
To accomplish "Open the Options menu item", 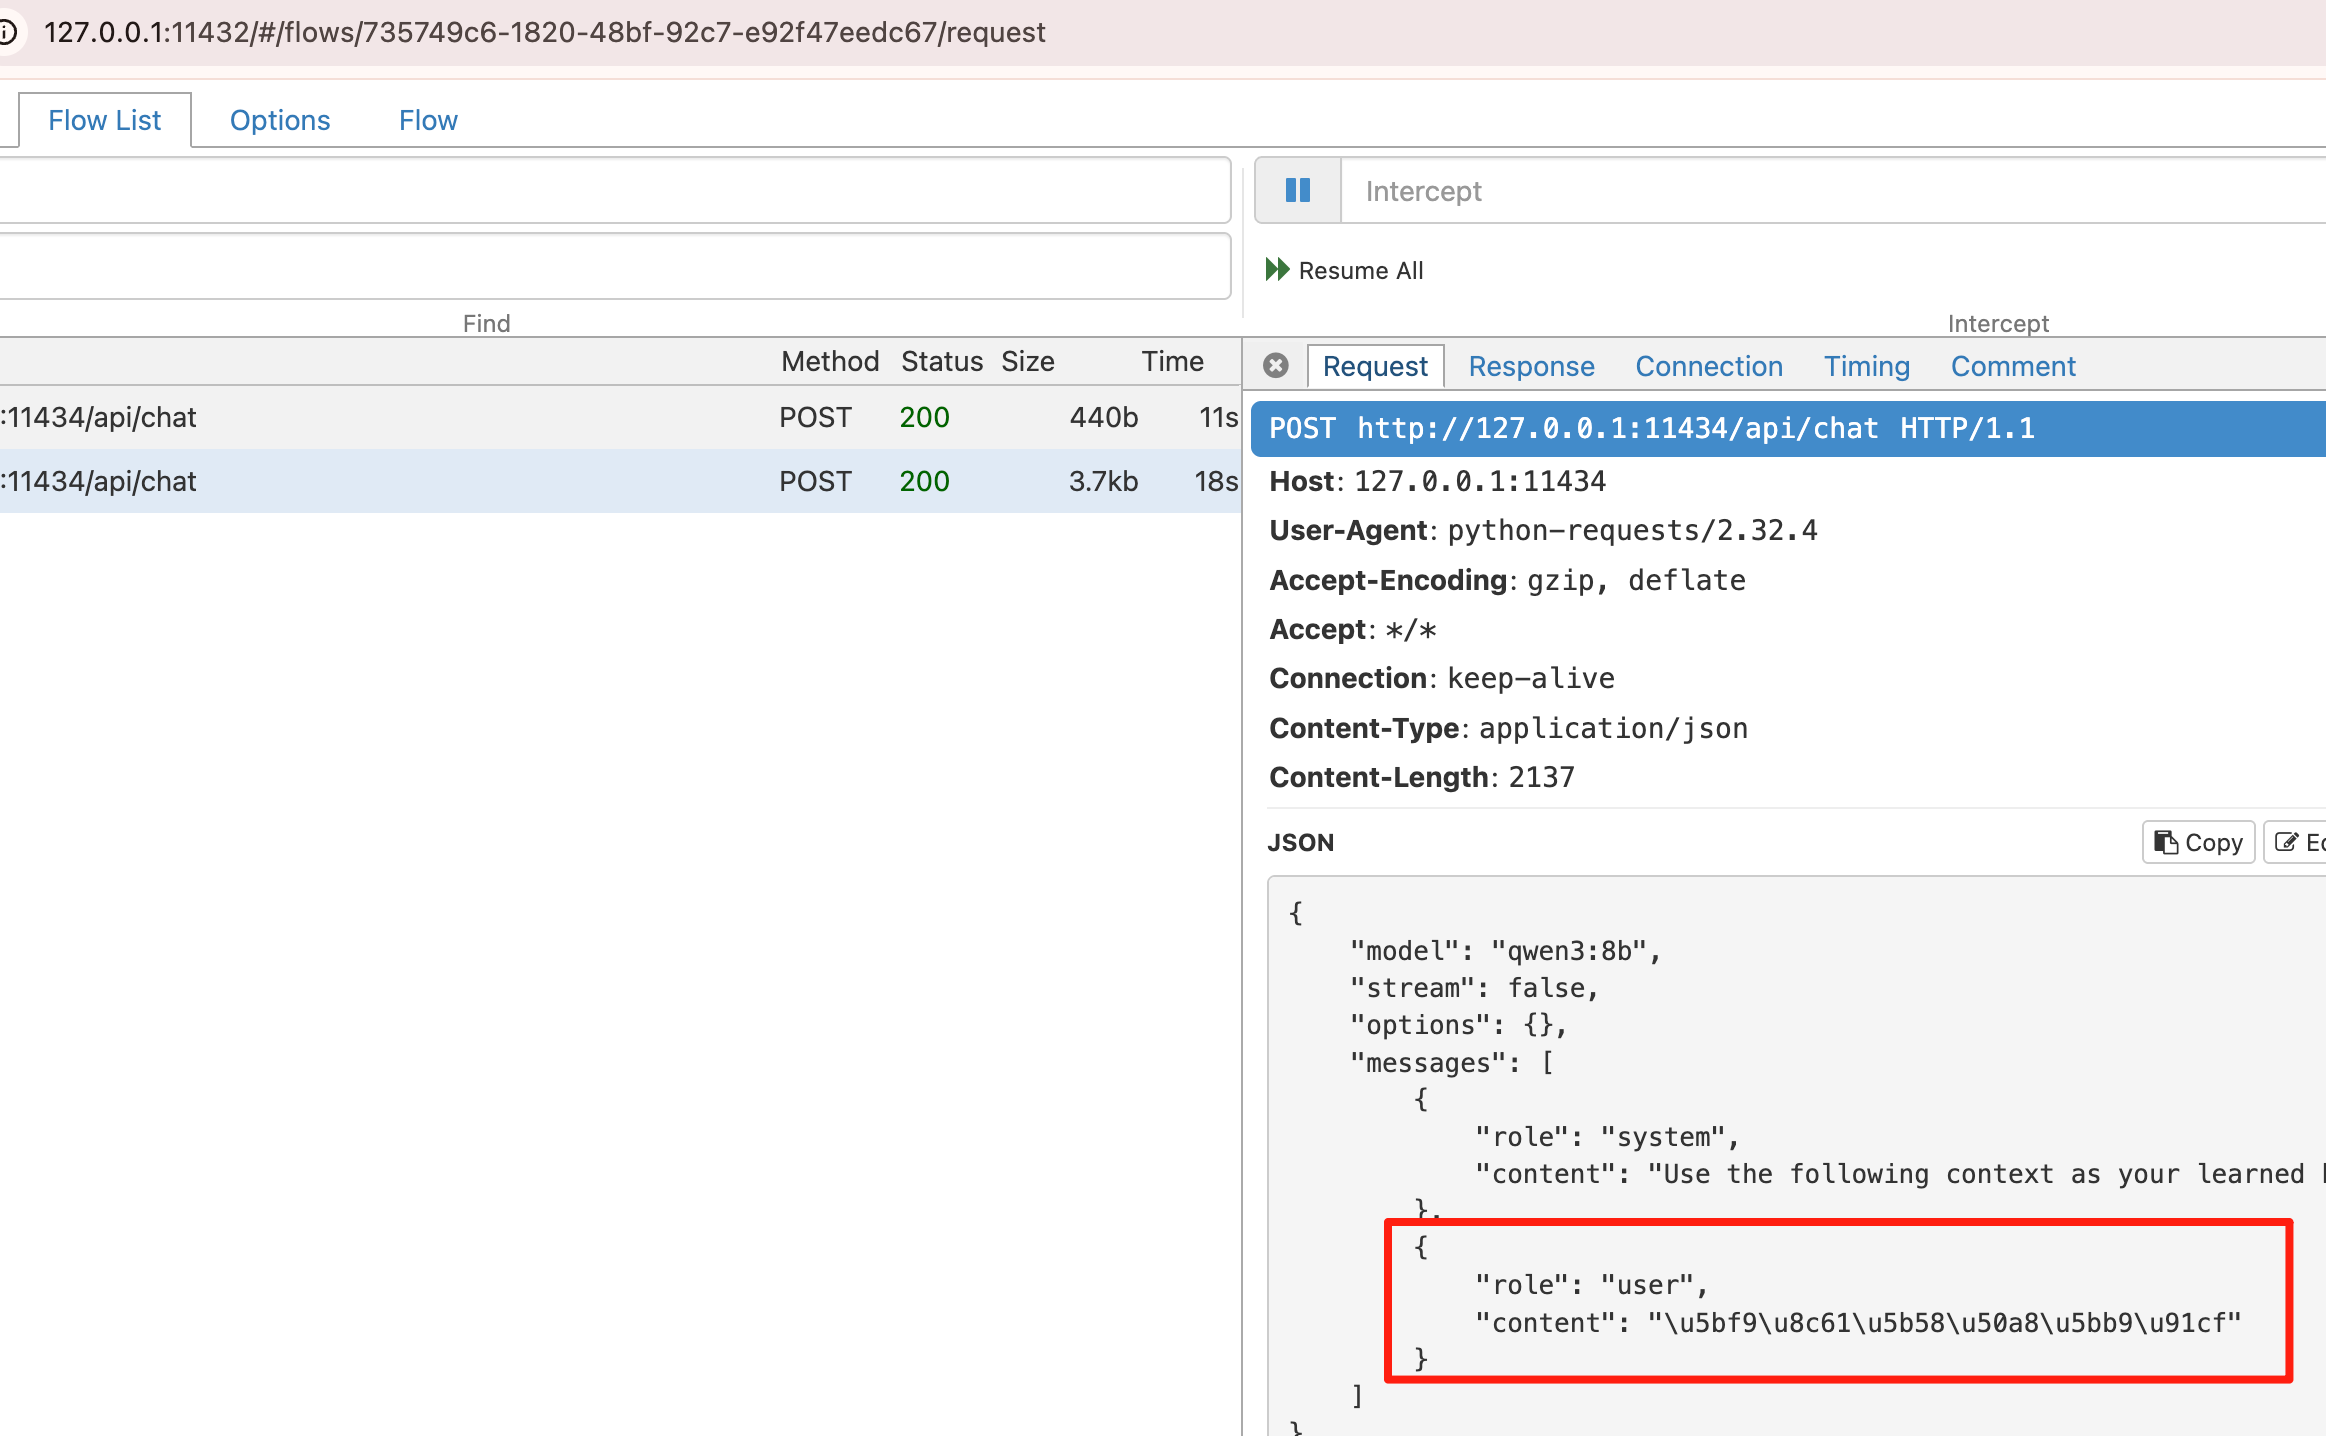I will [280, 119].
